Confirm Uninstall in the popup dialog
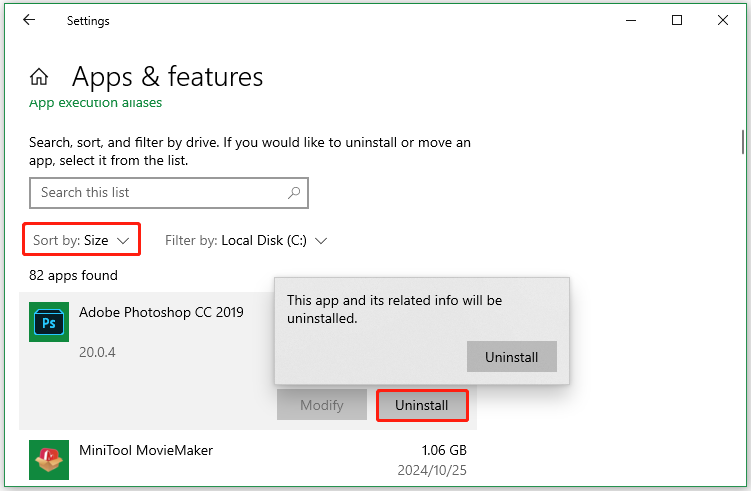The image size is (751, 491). pyautogui.click(x=512, y=357)
